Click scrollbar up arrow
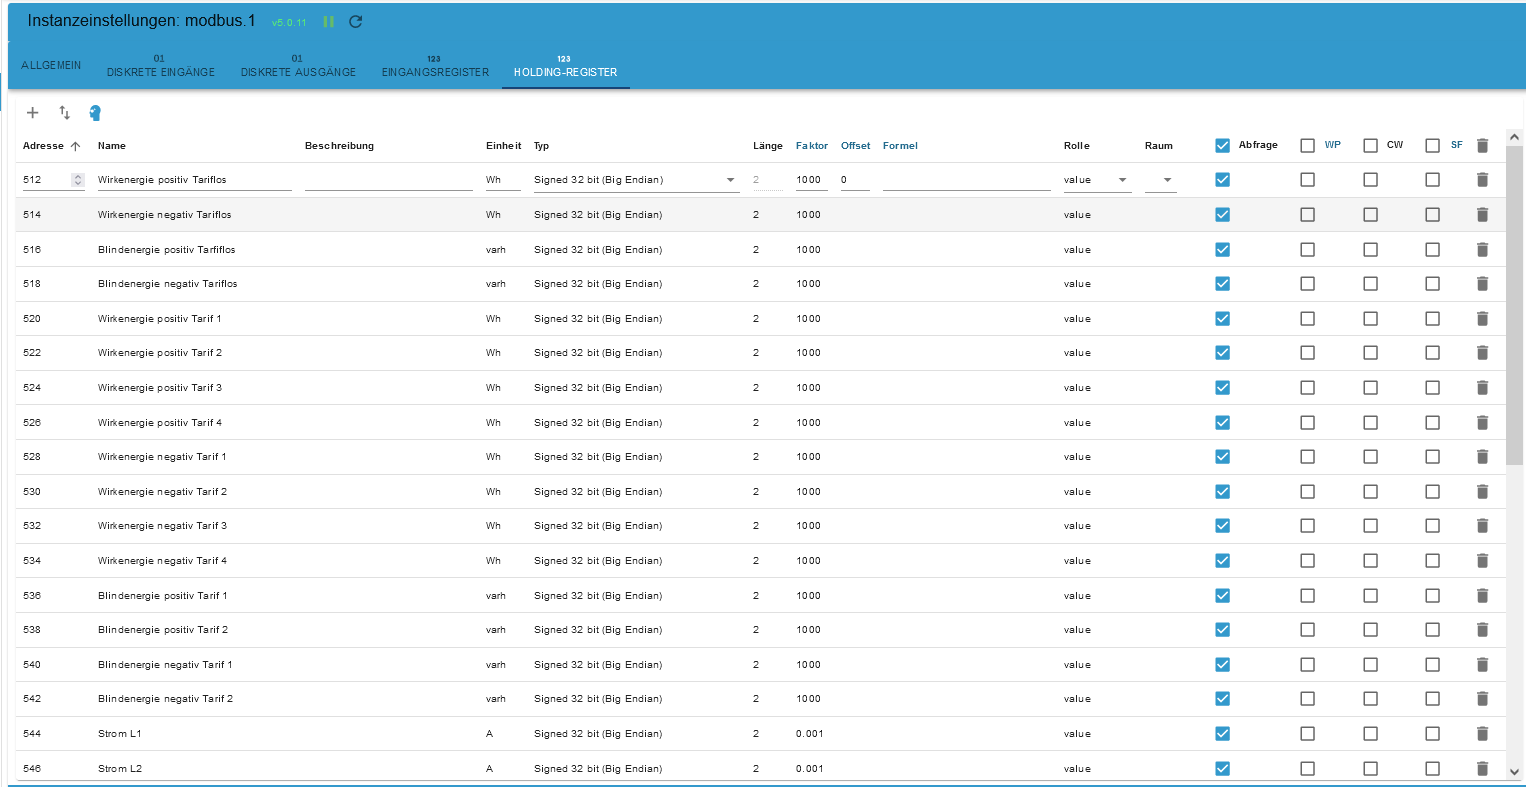Viewport: 1526px width, 787px height. click(x=1513, y=137)
